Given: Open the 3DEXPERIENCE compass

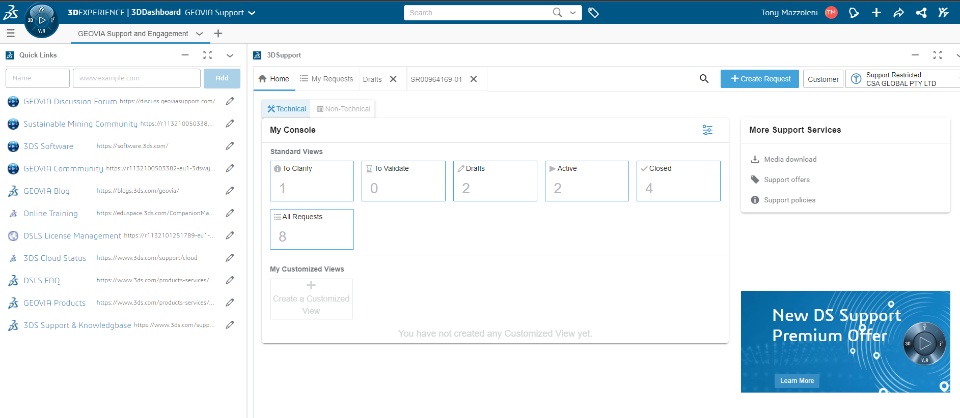Looking at the screenshot, I should point(42,19).
